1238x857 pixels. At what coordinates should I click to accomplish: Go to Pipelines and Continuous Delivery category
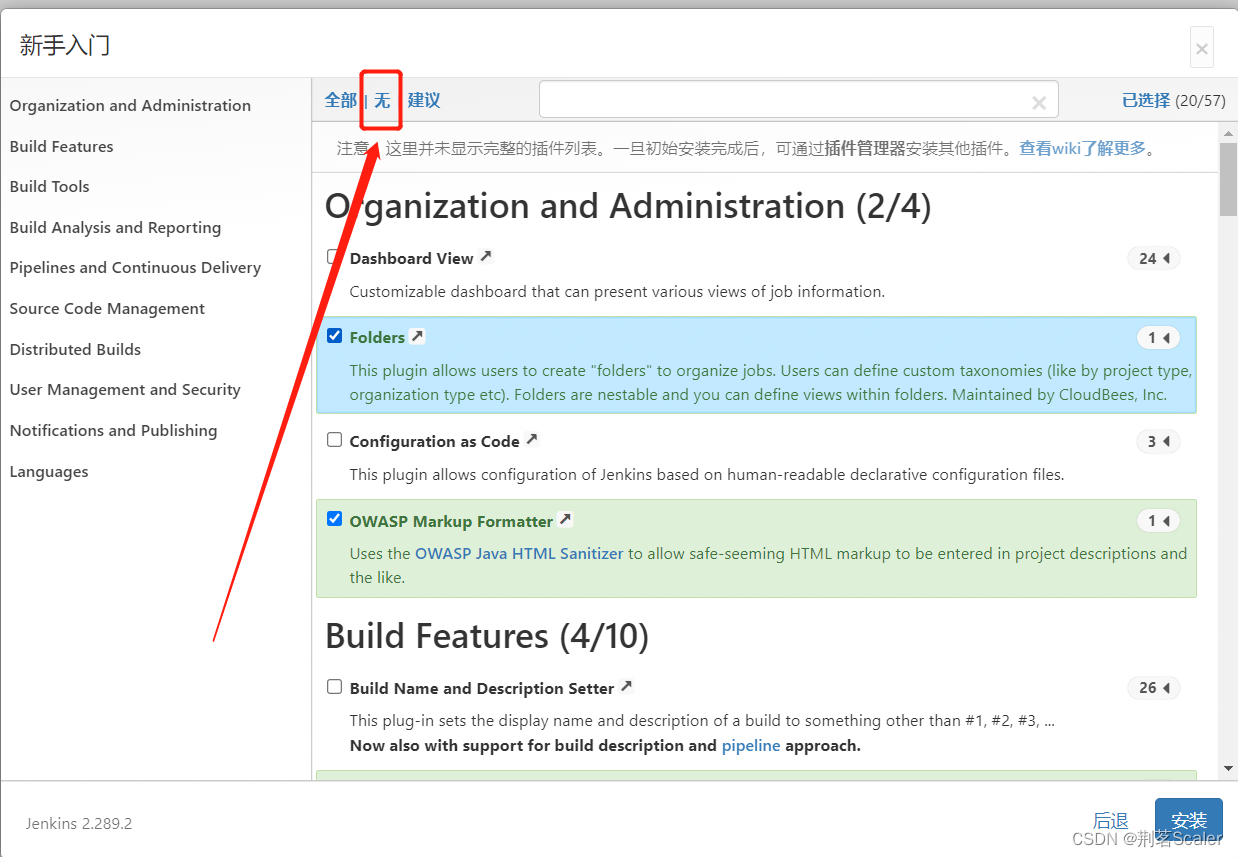135,268
